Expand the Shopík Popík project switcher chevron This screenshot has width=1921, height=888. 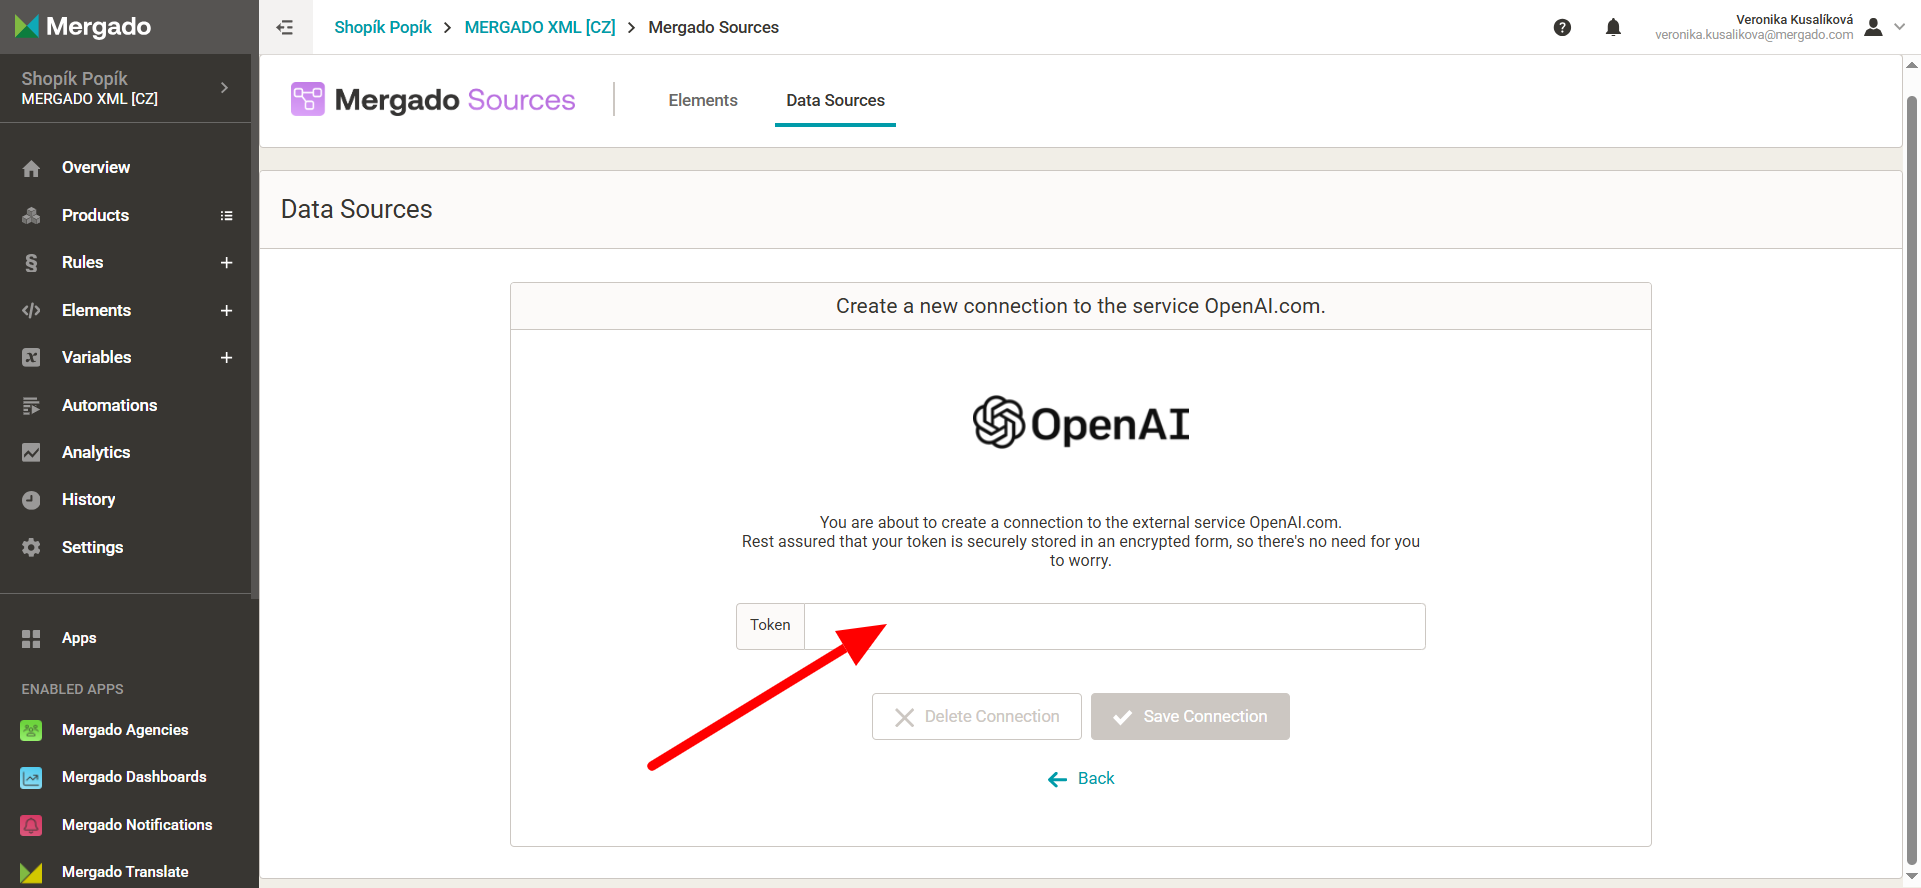[x=224, y=88]
